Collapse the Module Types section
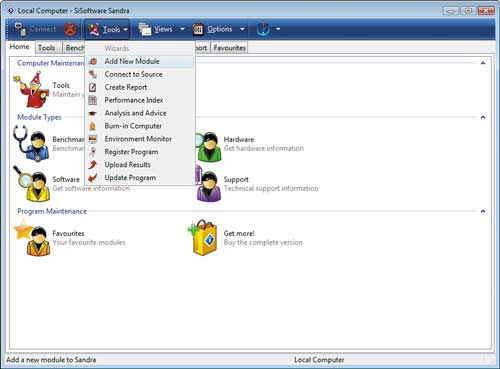Screen dimensions: 500x369 coord(483,117)
